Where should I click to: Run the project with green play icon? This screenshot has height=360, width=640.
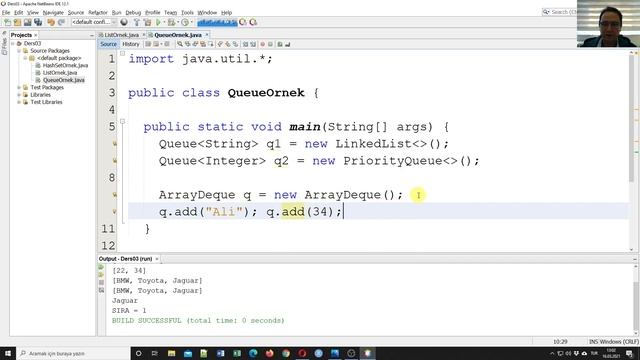158,22
